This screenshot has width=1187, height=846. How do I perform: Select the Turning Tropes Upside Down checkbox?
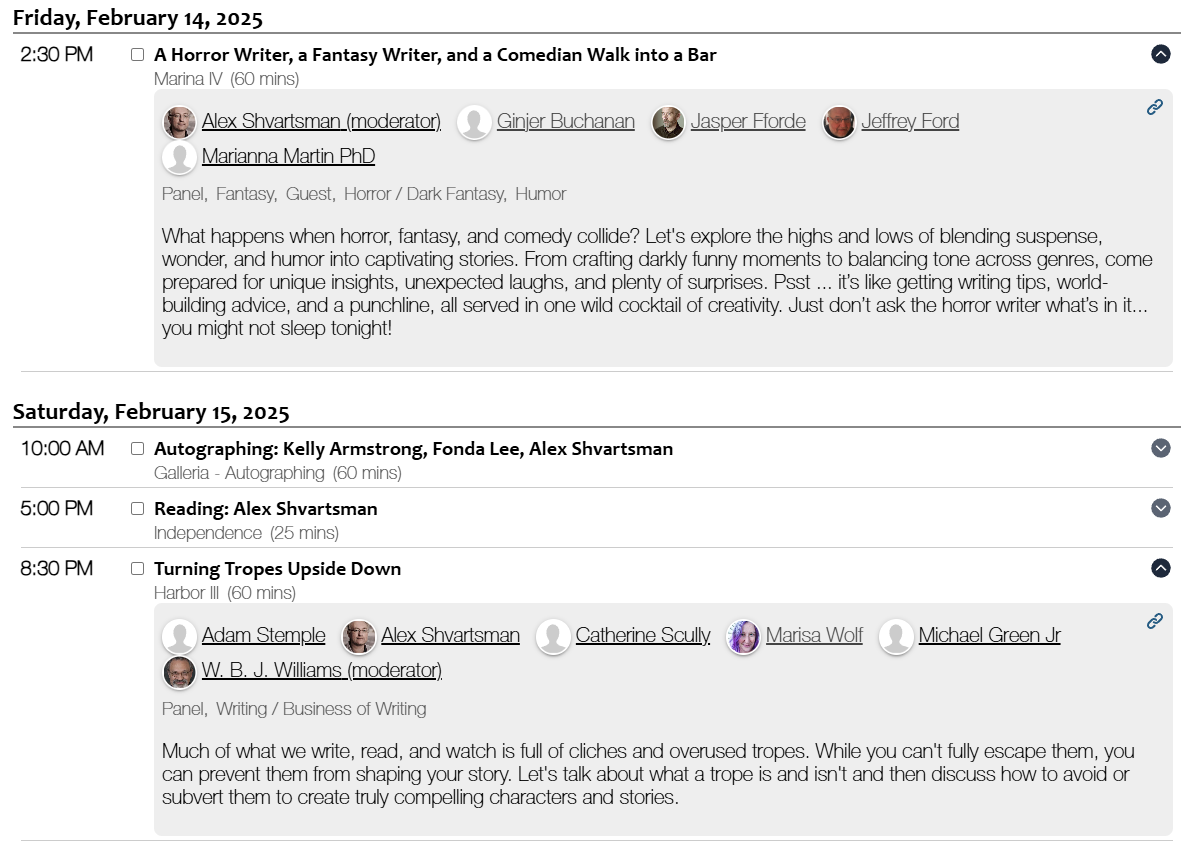click(138, 569)
